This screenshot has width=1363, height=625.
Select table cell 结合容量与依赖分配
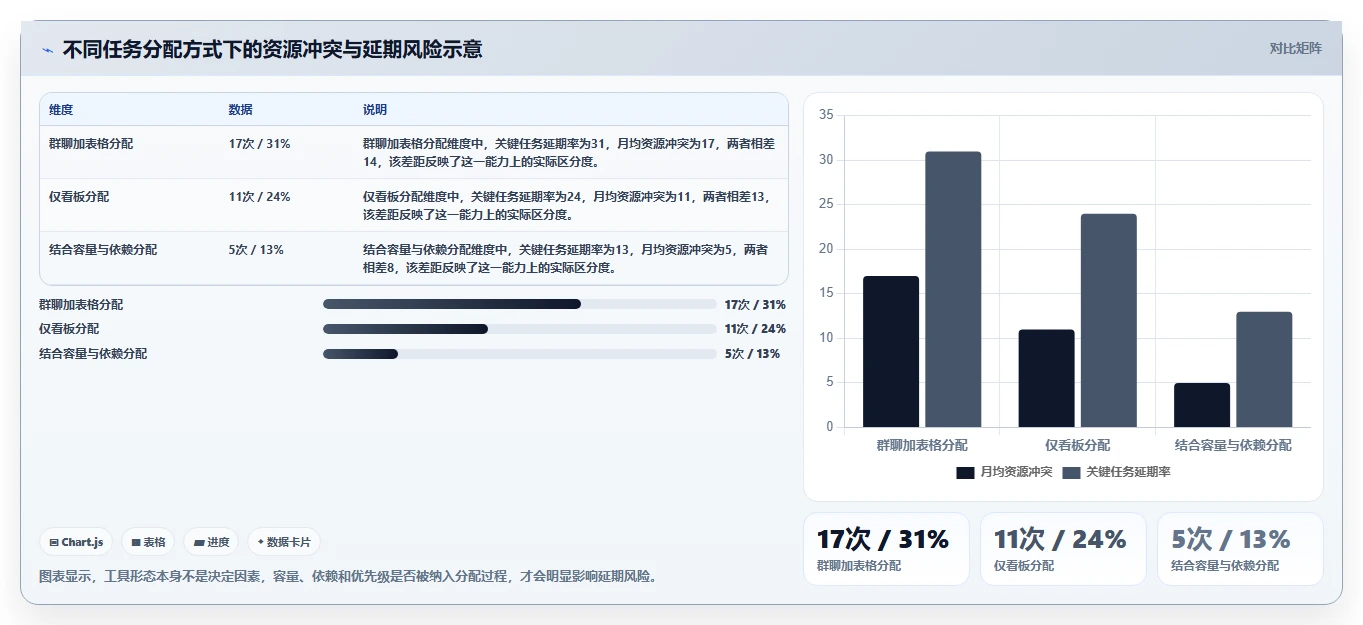coord(103,250)
